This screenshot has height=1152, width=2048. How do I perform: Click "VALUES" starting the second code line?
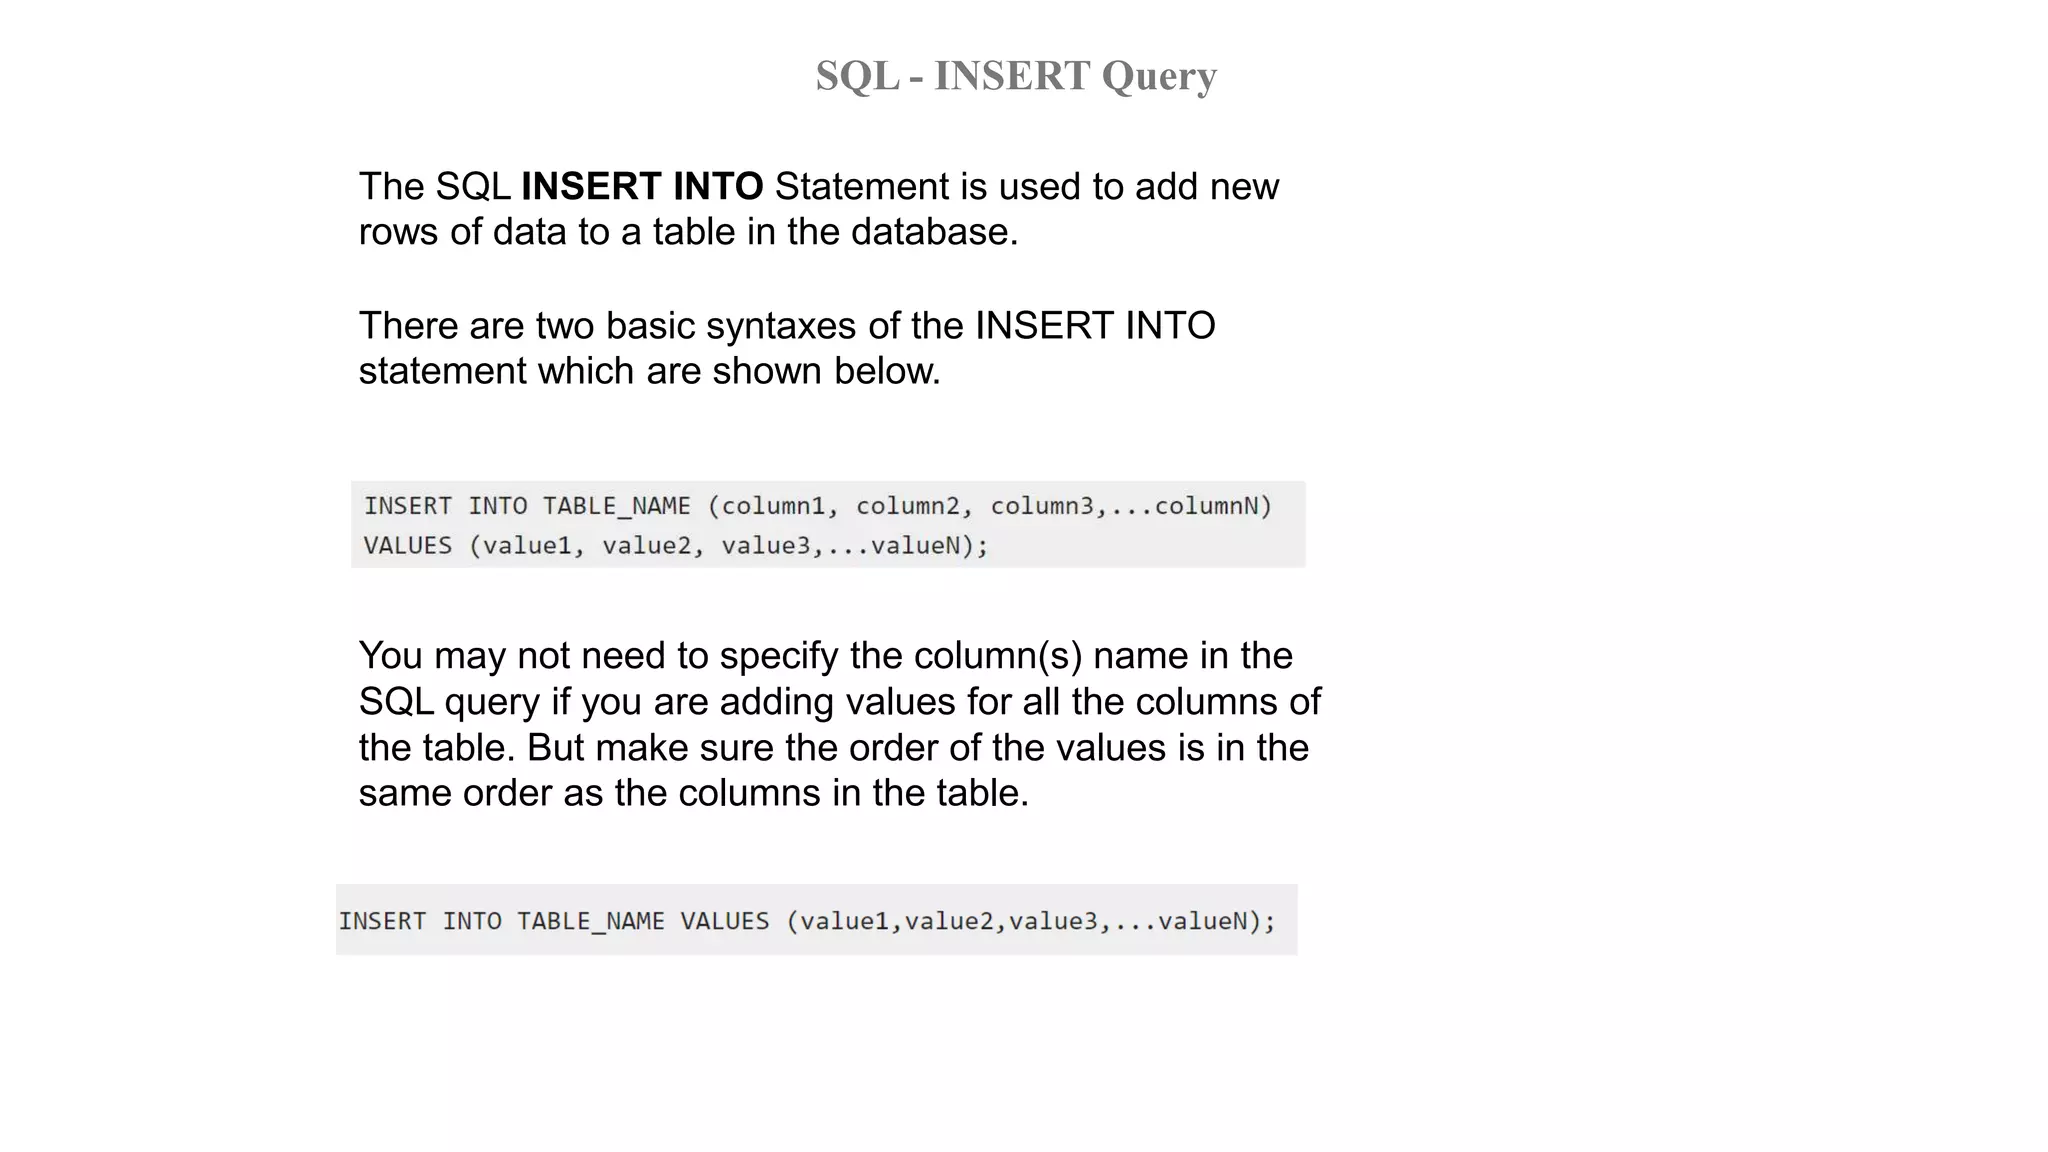click(407, 546)
